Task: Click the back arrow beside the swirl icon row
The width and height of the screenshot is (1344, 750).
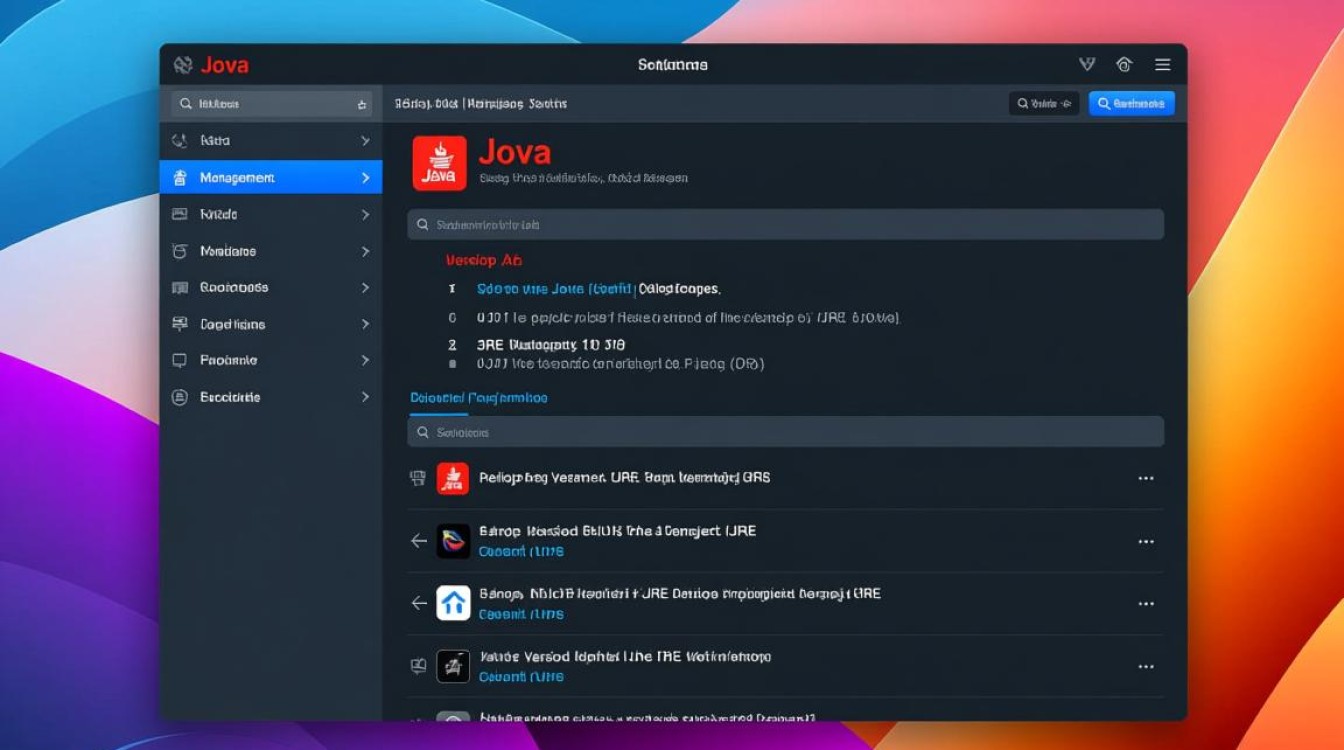Action: [419, 541]
